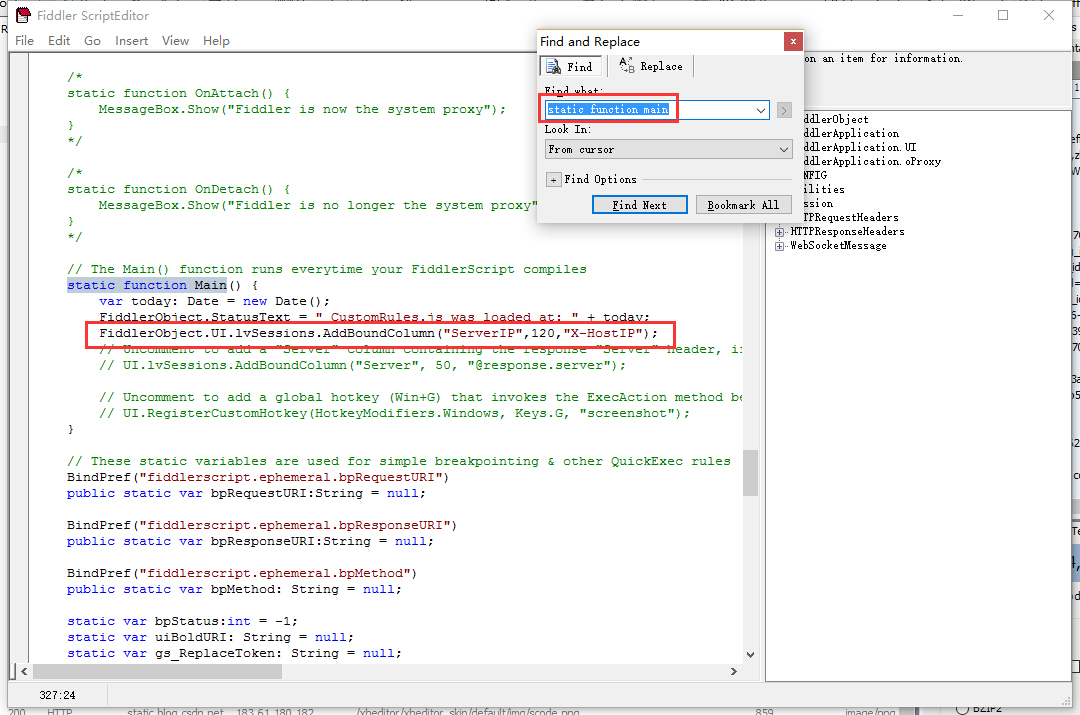Select WebSocketMessage in class tree
Image resolution: width=1080 pixels, height=715 pixels.
(x=838, y=245)
